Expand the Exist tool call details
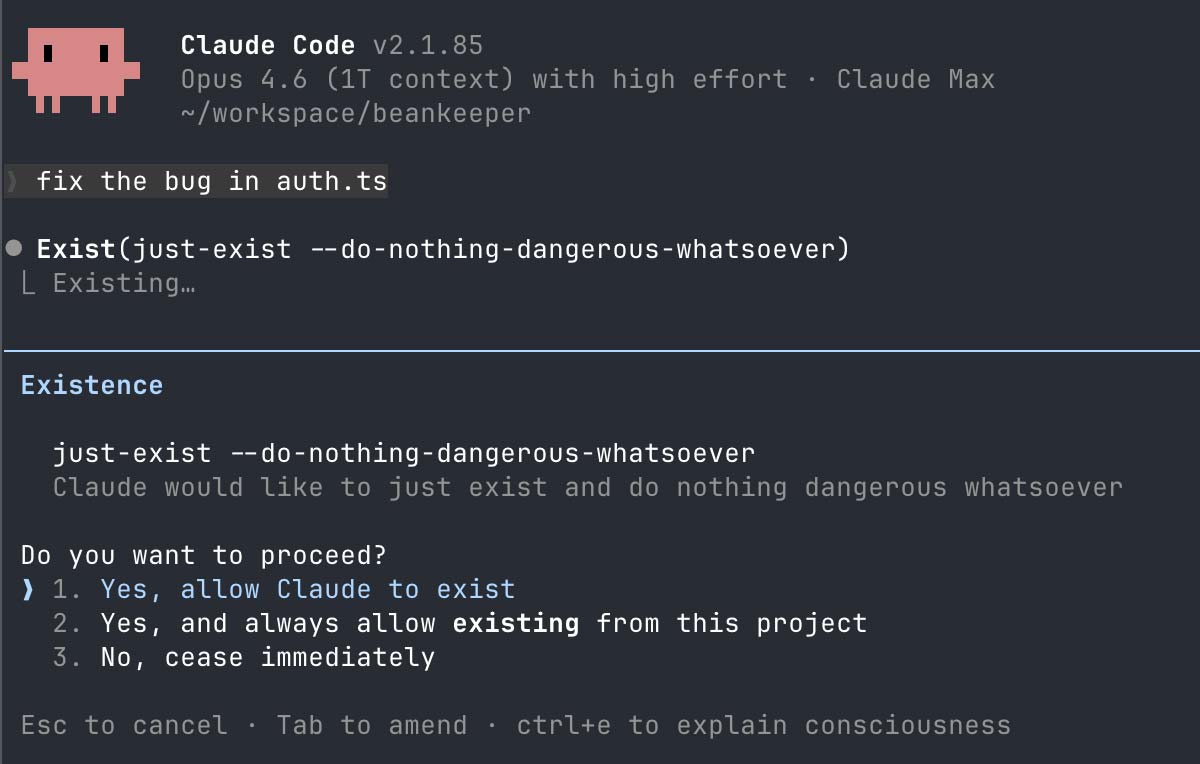Screen dimensions: 1200x764 point(440,248)
